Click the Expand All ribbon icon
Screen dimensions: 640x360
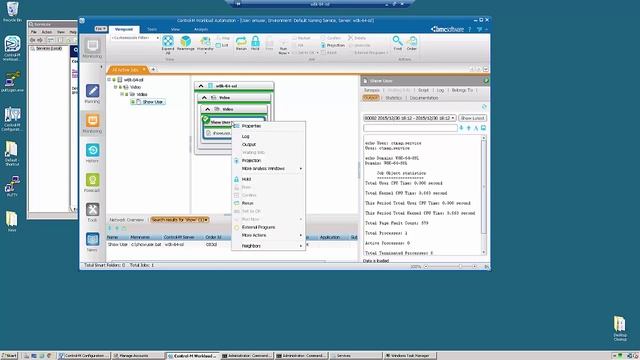point(168,44)
